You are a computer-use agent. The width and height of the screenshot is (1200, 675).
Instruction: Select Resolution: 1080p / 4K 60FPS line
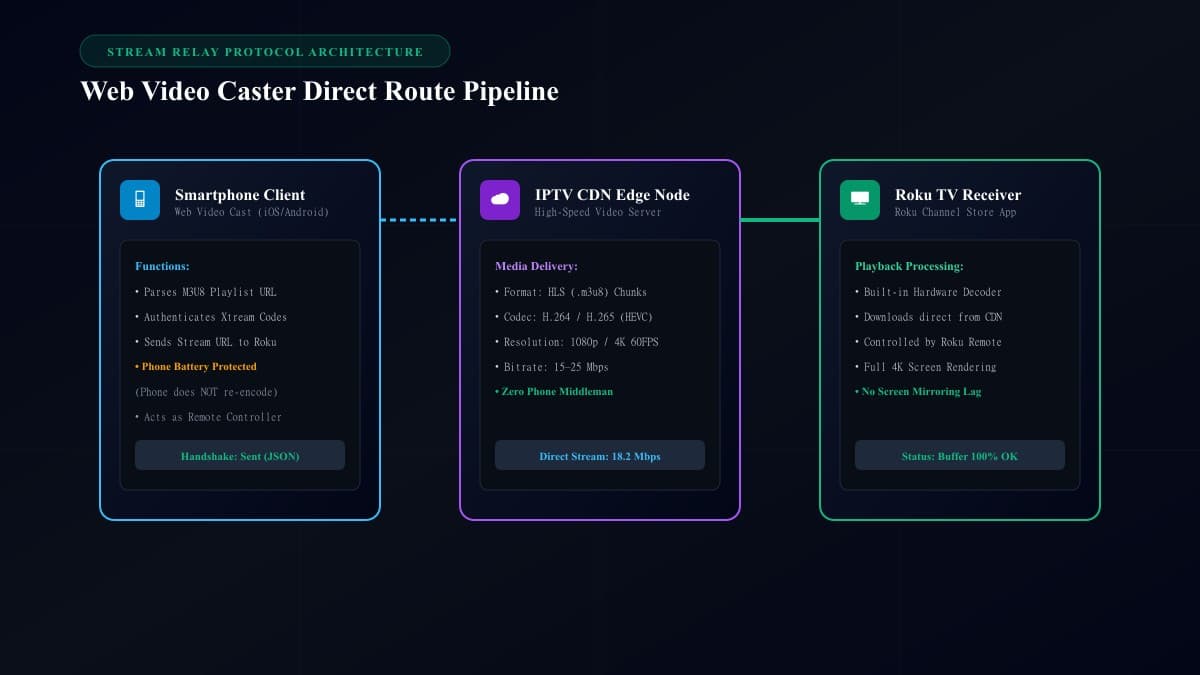577,342
